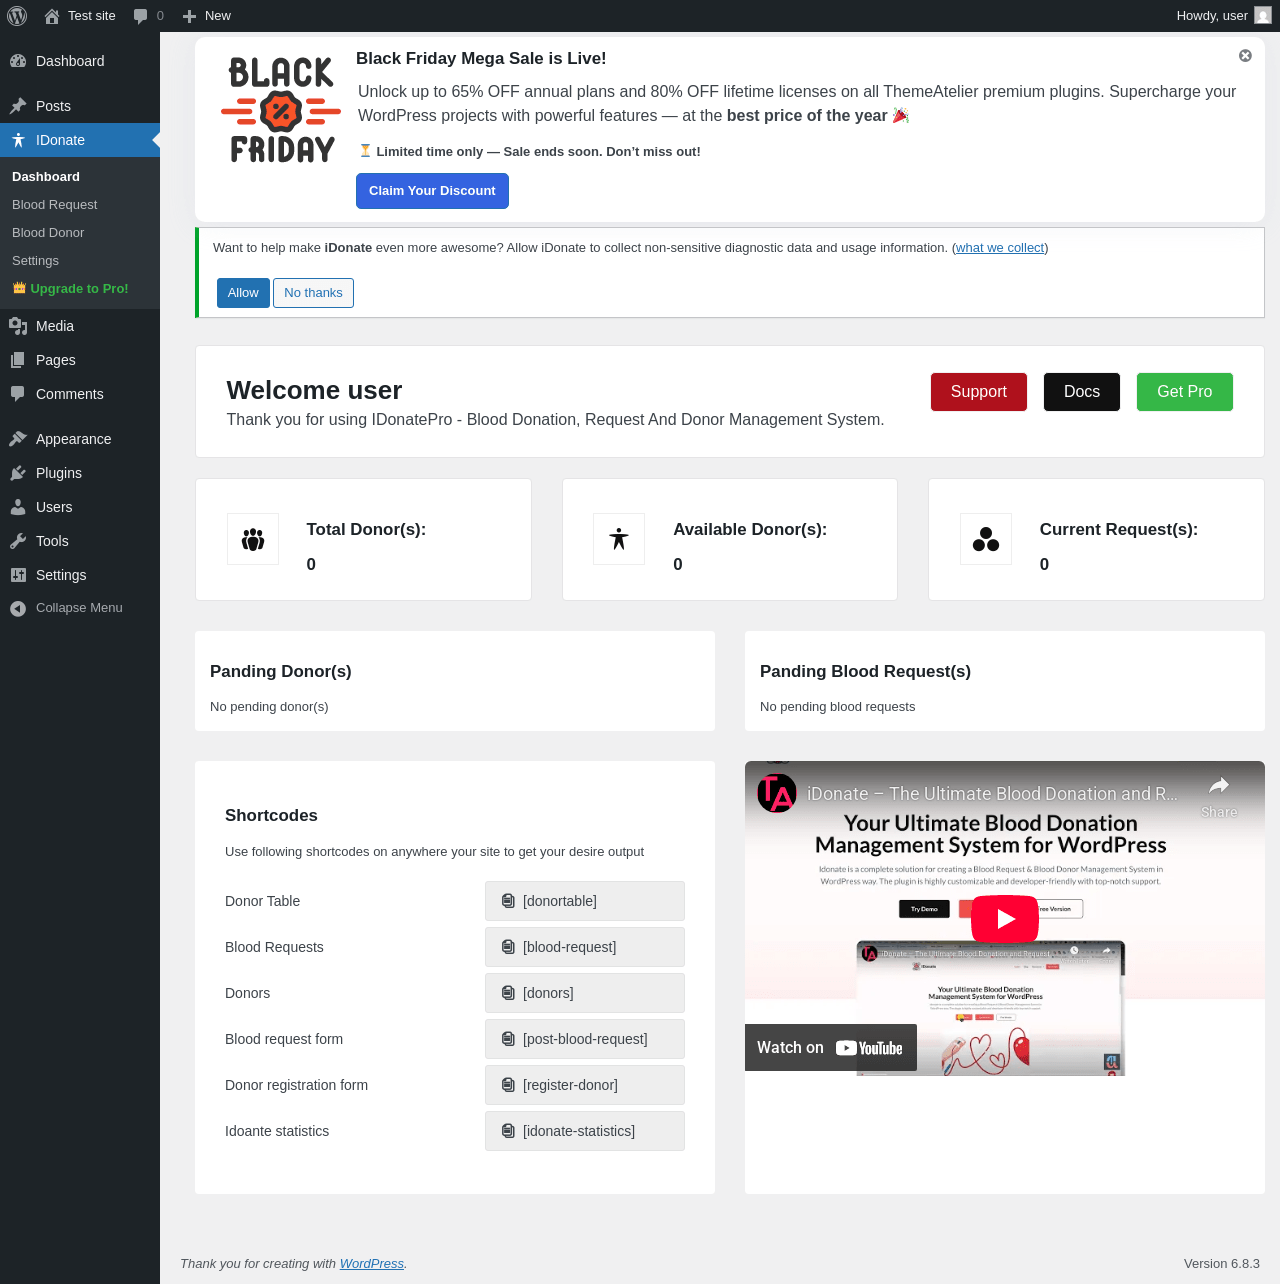
Task: Click the black Docs button
Action: 1082,392
